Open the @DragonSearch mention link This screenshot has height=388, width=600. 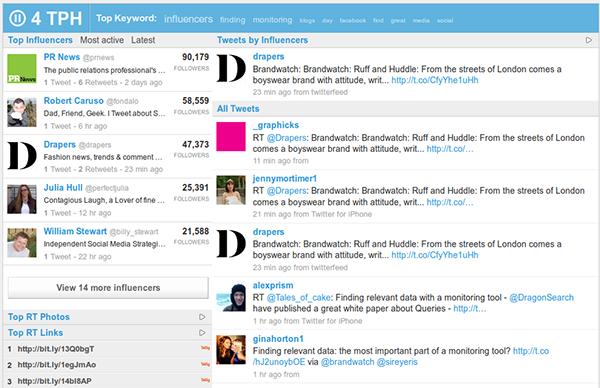pyautogui.click(x=541, y=297)
